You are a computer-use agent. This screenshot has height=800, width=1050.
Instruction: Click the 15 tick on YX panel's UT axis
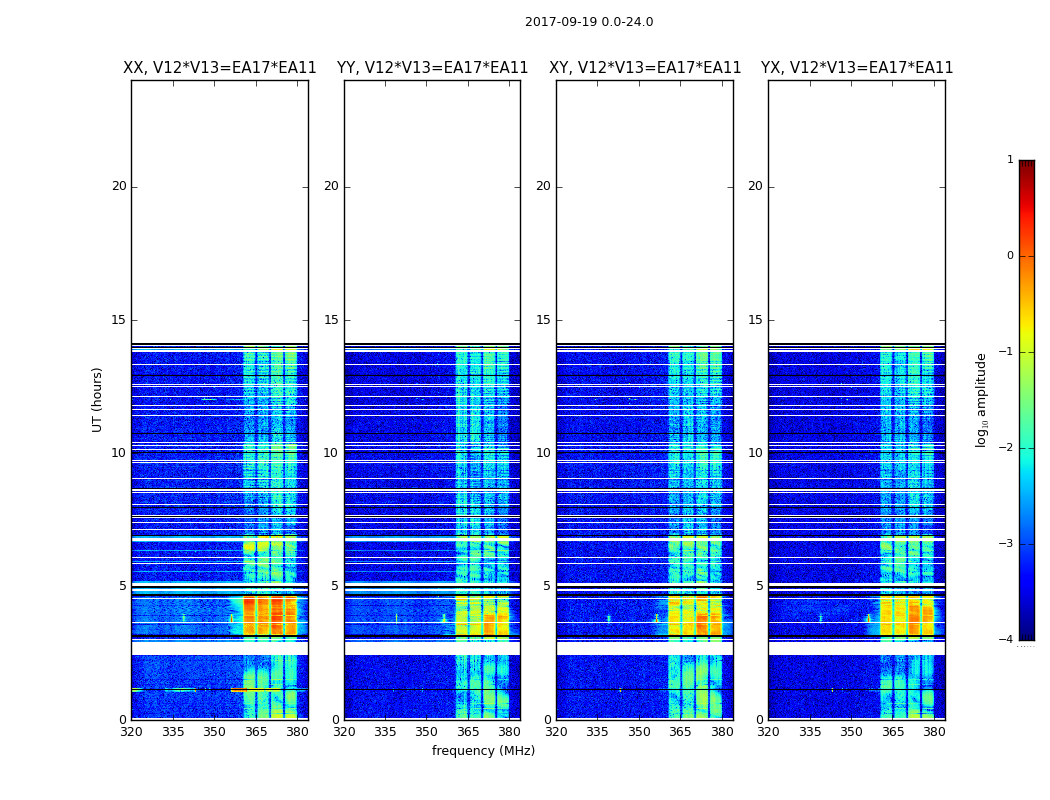pos(755,319)
